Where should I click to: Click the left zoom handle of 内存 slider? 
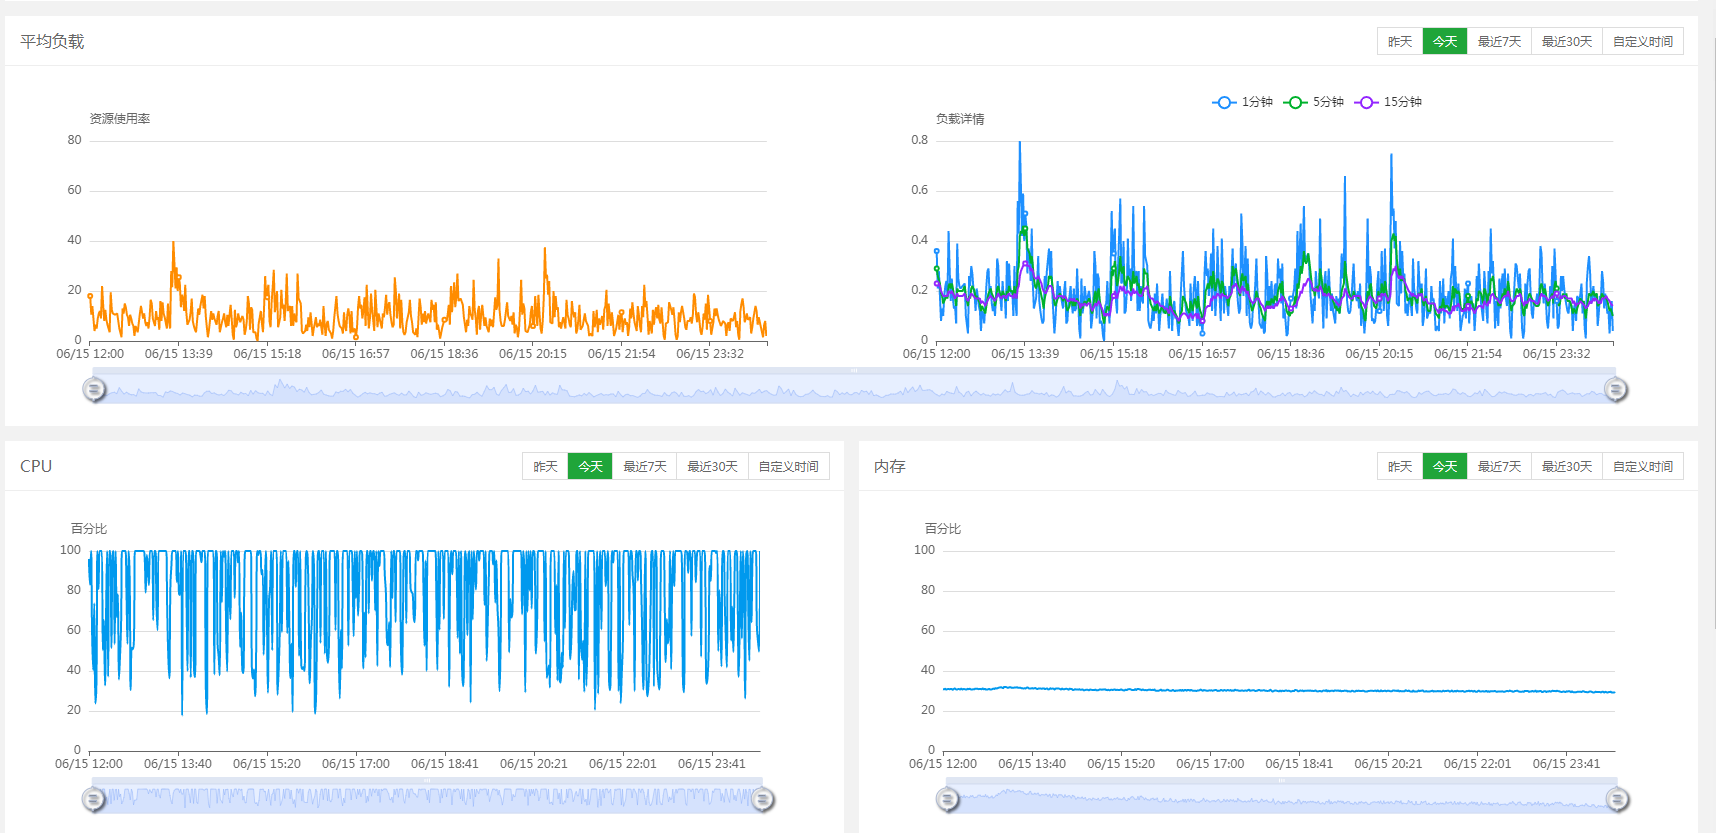(948, 799)
